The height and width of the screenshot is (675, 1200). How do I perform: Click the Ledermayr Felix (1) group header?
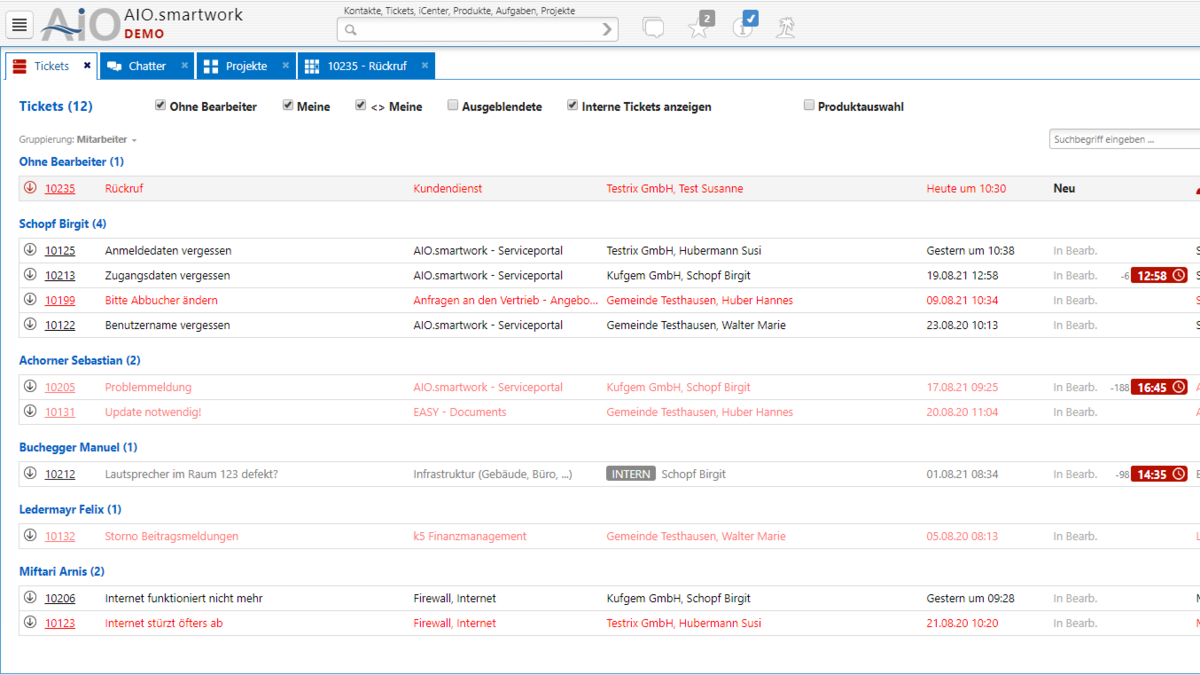click(70, 509)
